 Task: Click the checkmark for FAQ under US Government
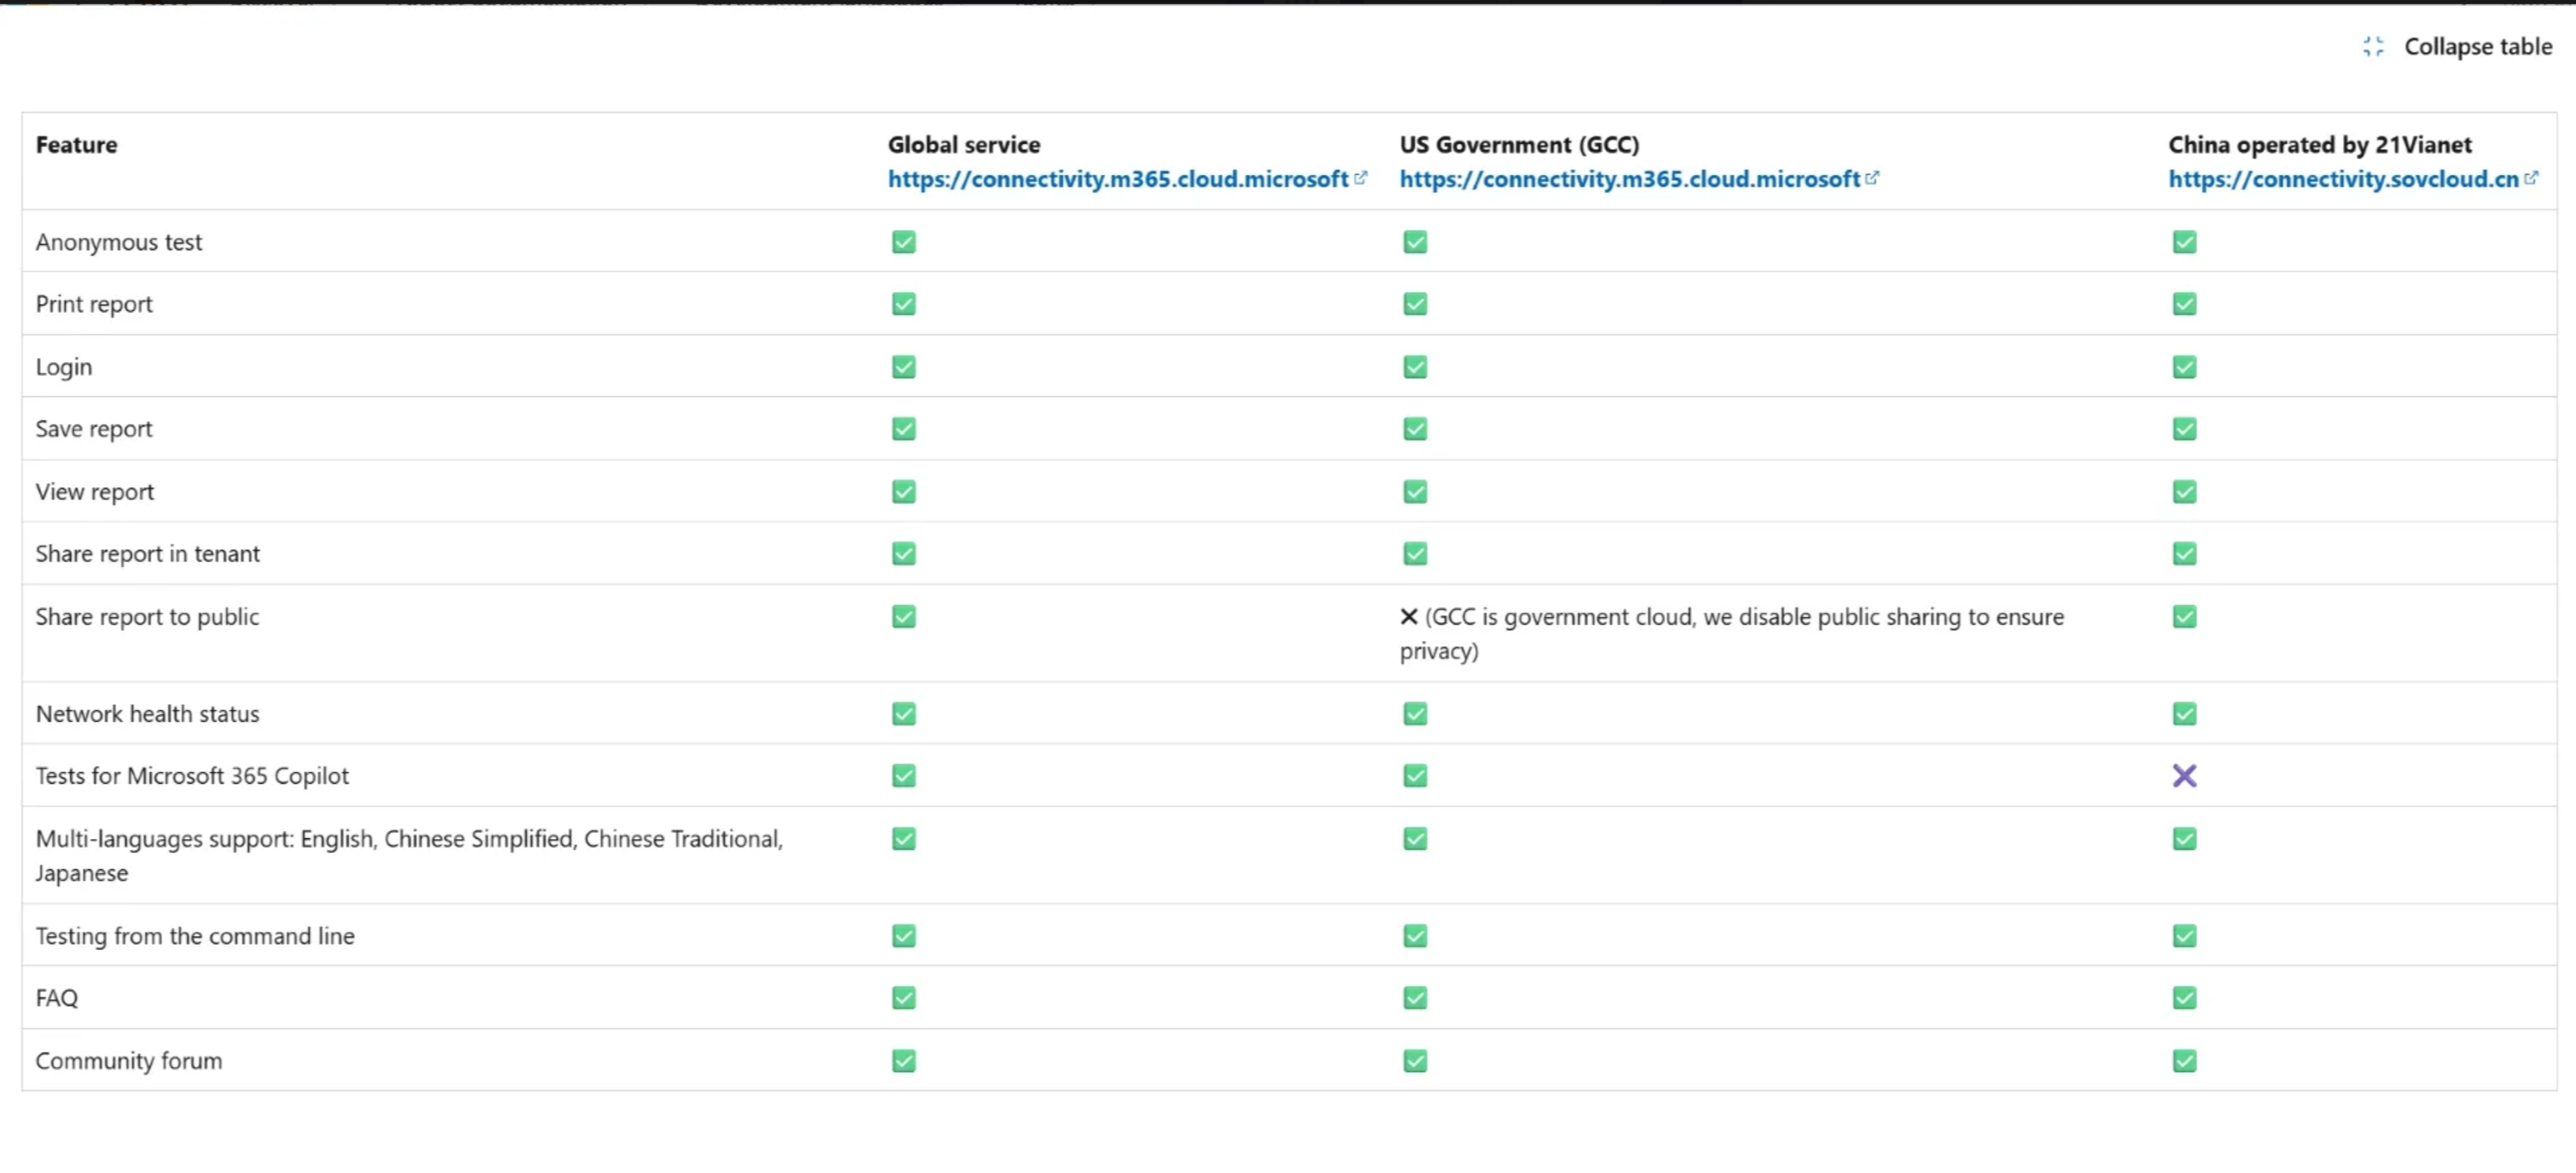1414,997
